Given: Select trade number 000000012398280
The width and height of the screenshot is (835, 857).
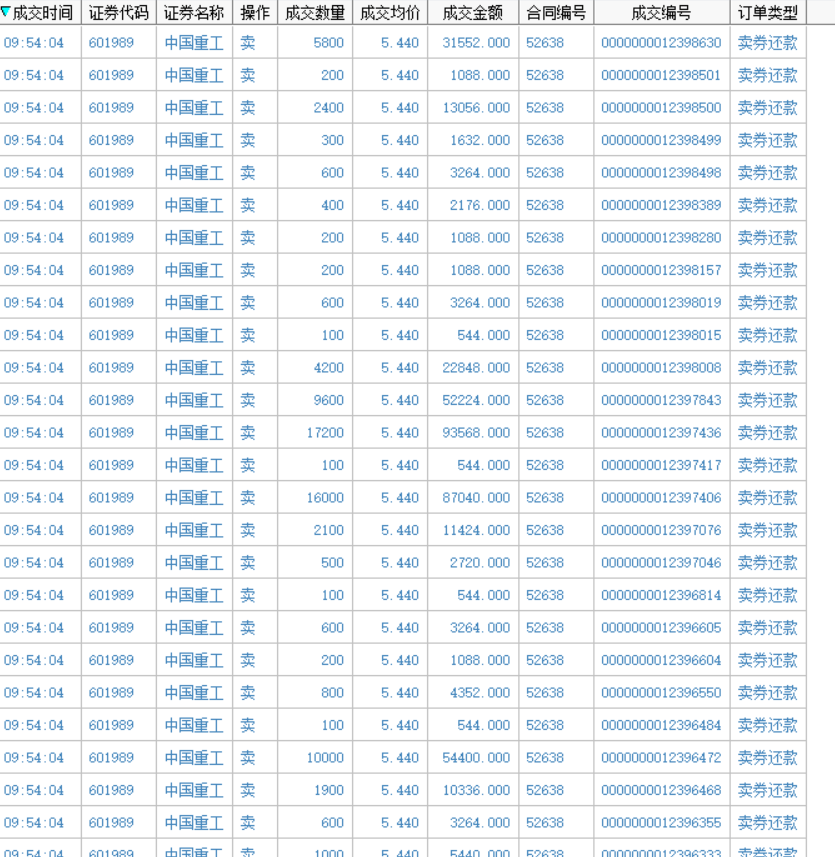Looking at the screenshot, I should tap(661, 238).
